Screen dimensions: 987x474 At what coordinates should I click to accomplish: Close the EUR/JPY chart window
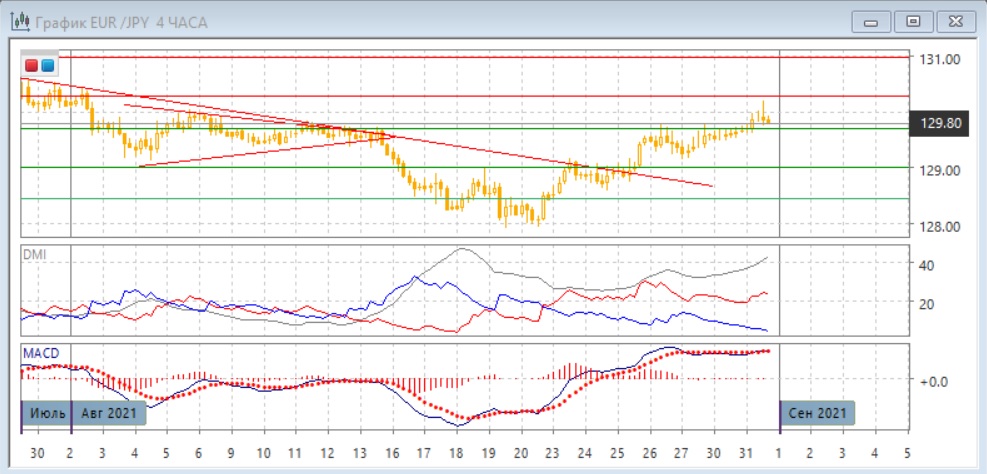tap(952, 21)
